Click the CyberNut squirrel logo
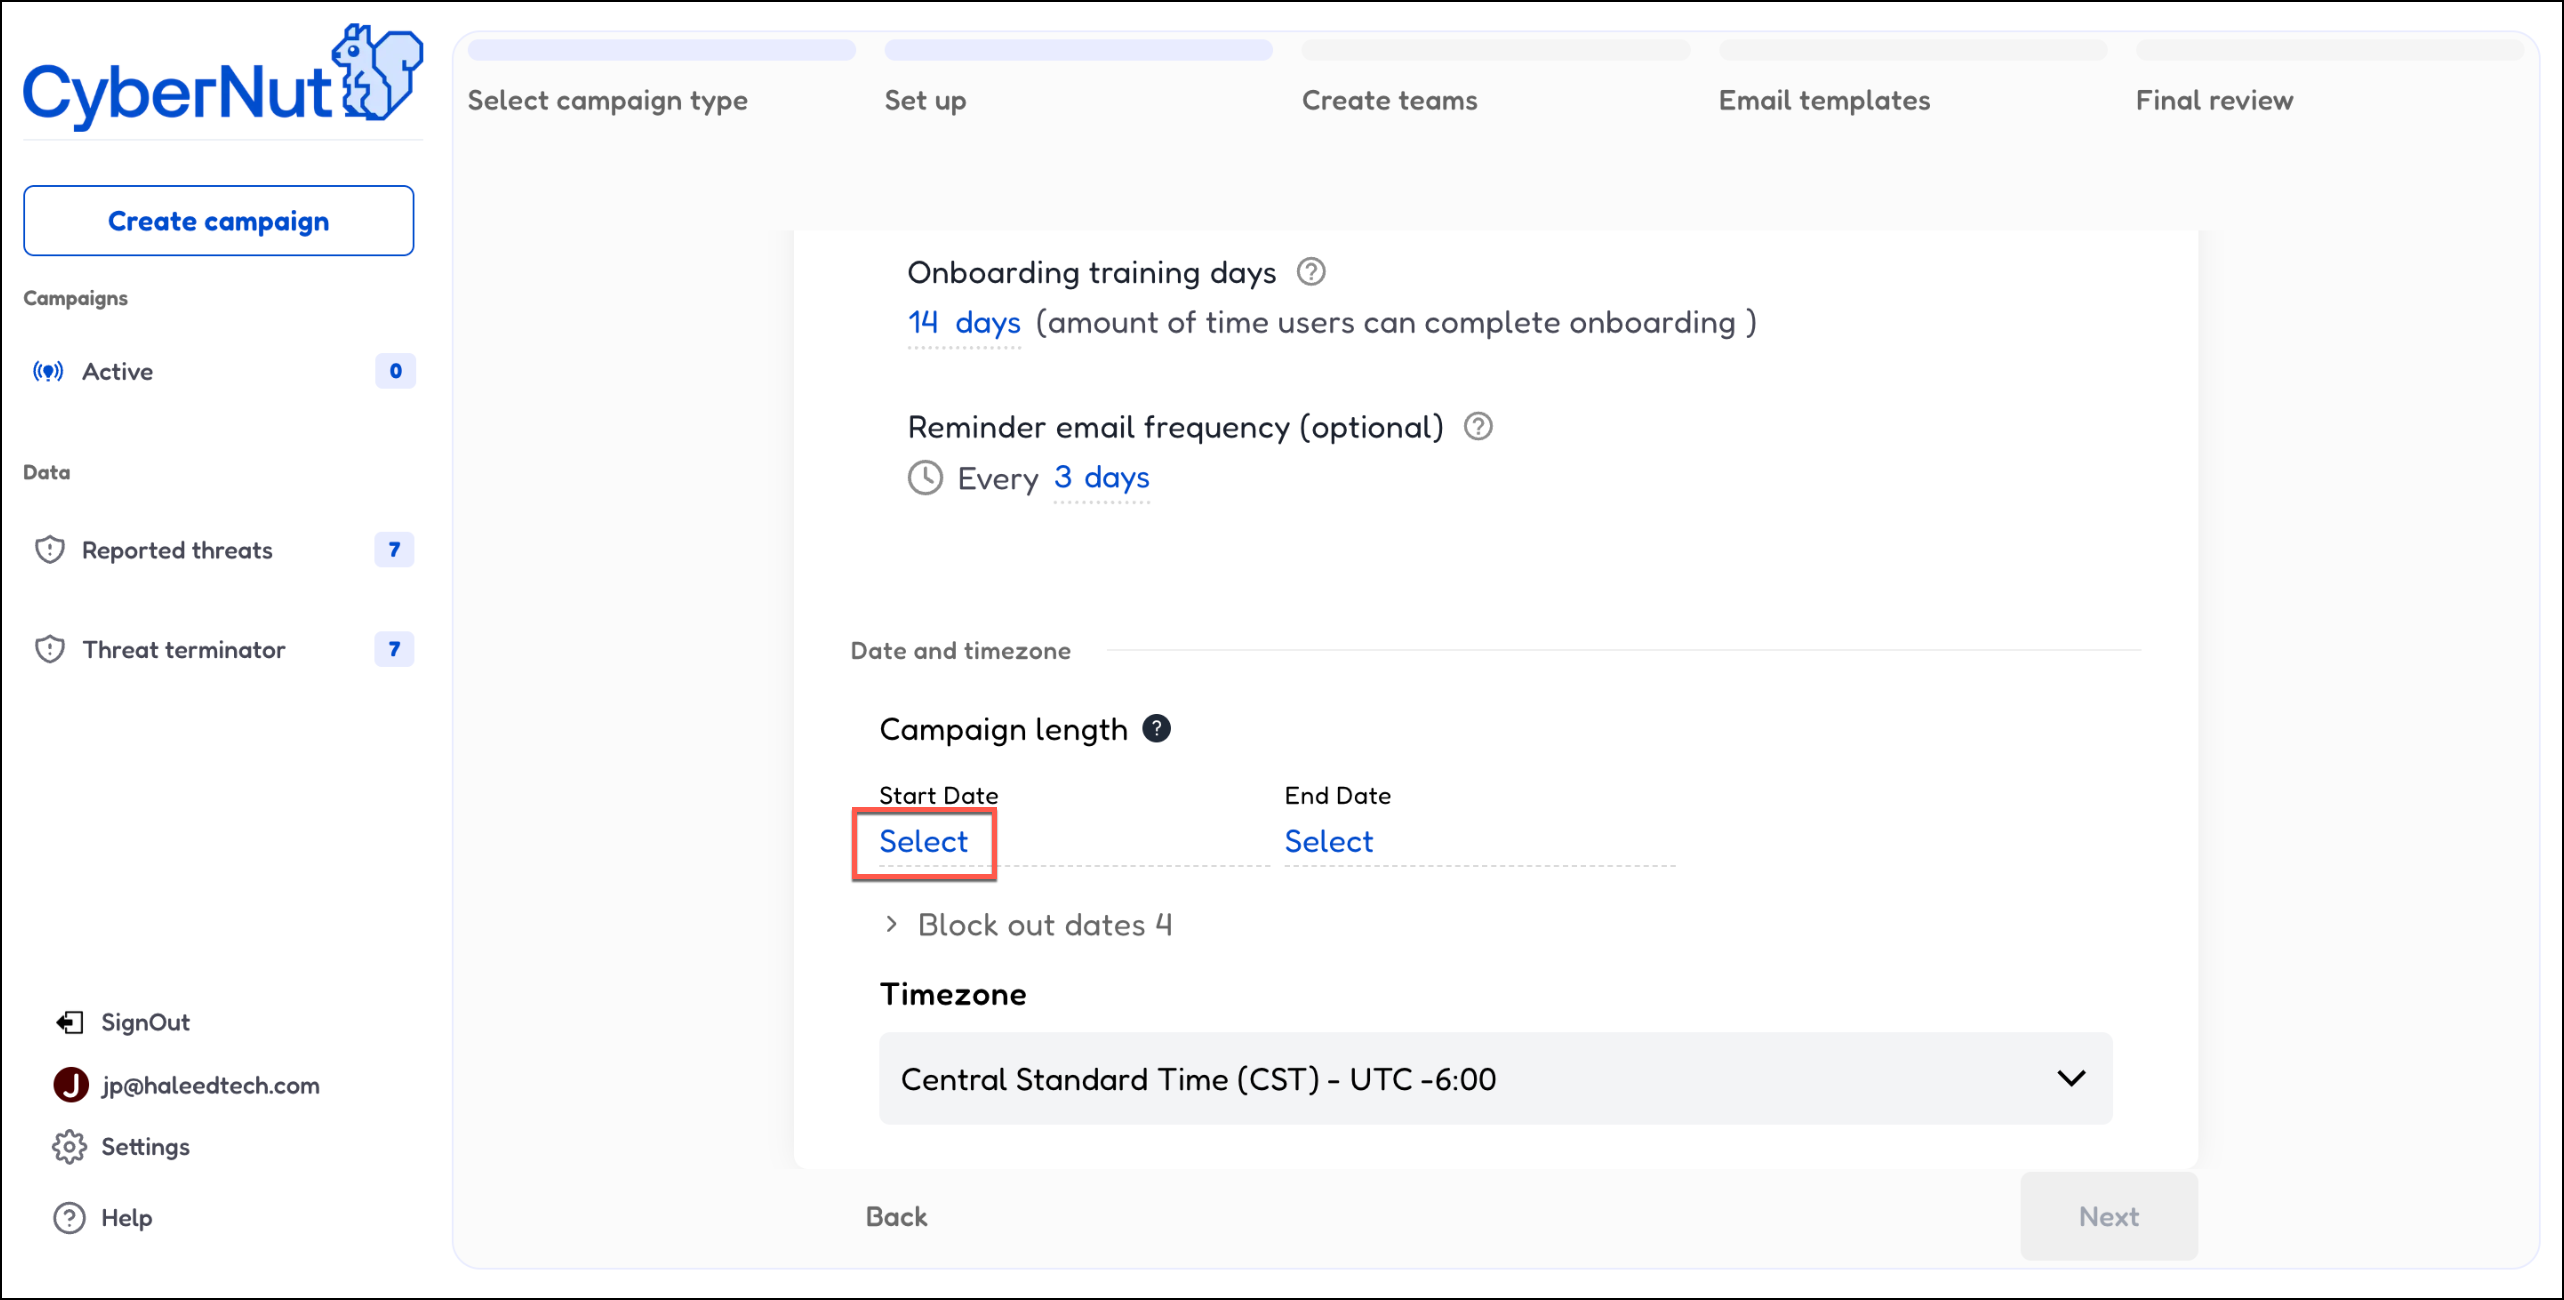2564x1300 pixels. 377,74
